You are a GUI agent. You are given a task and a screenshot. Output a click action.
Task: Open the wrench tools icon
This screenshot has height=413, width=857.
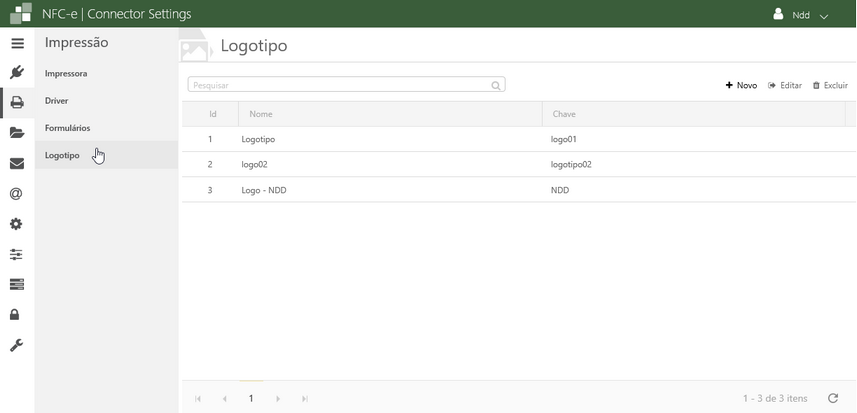tap(17, 345)
